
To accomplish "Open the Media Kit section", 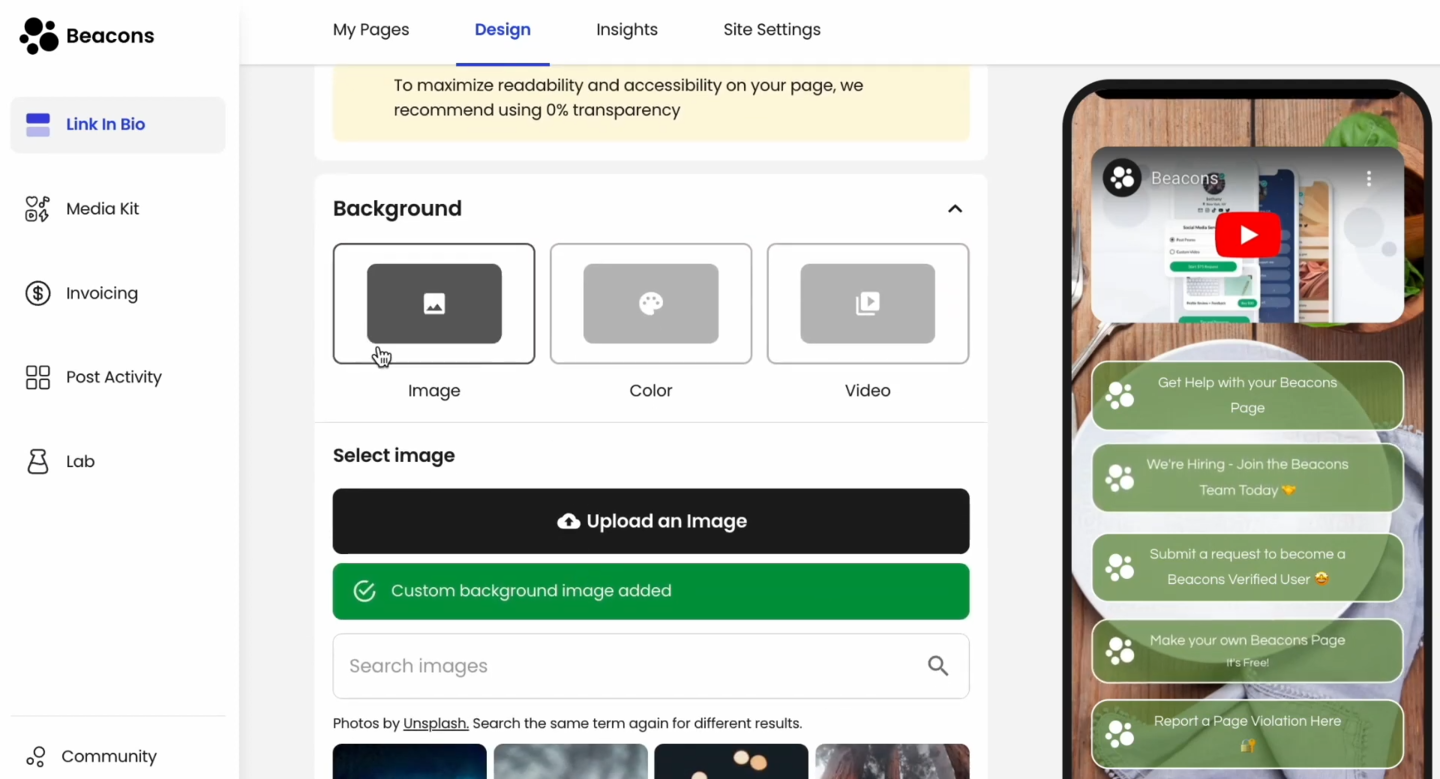I will tap(102, 209).
